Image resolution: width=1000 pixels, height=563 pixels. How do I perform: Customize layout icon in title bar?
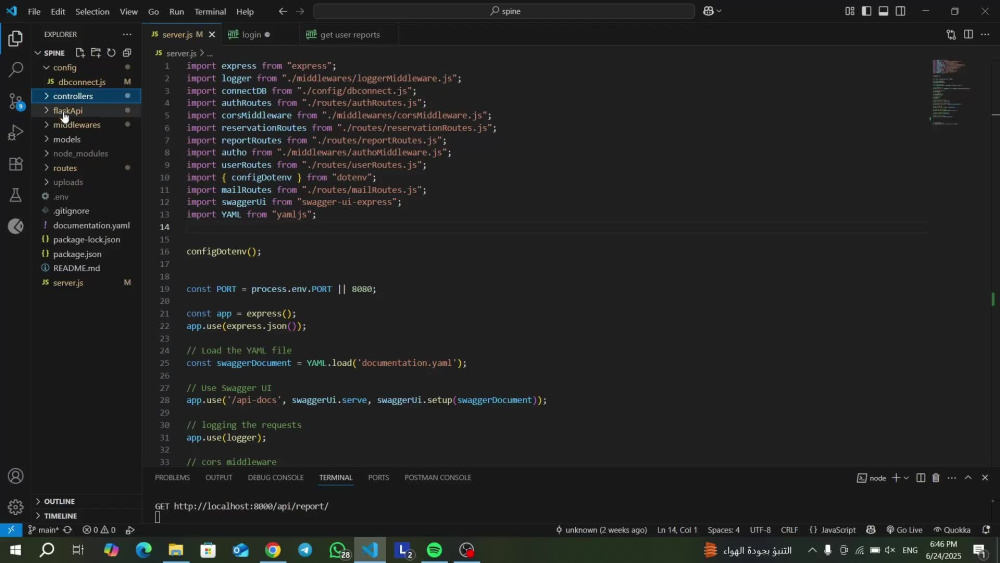849,11
